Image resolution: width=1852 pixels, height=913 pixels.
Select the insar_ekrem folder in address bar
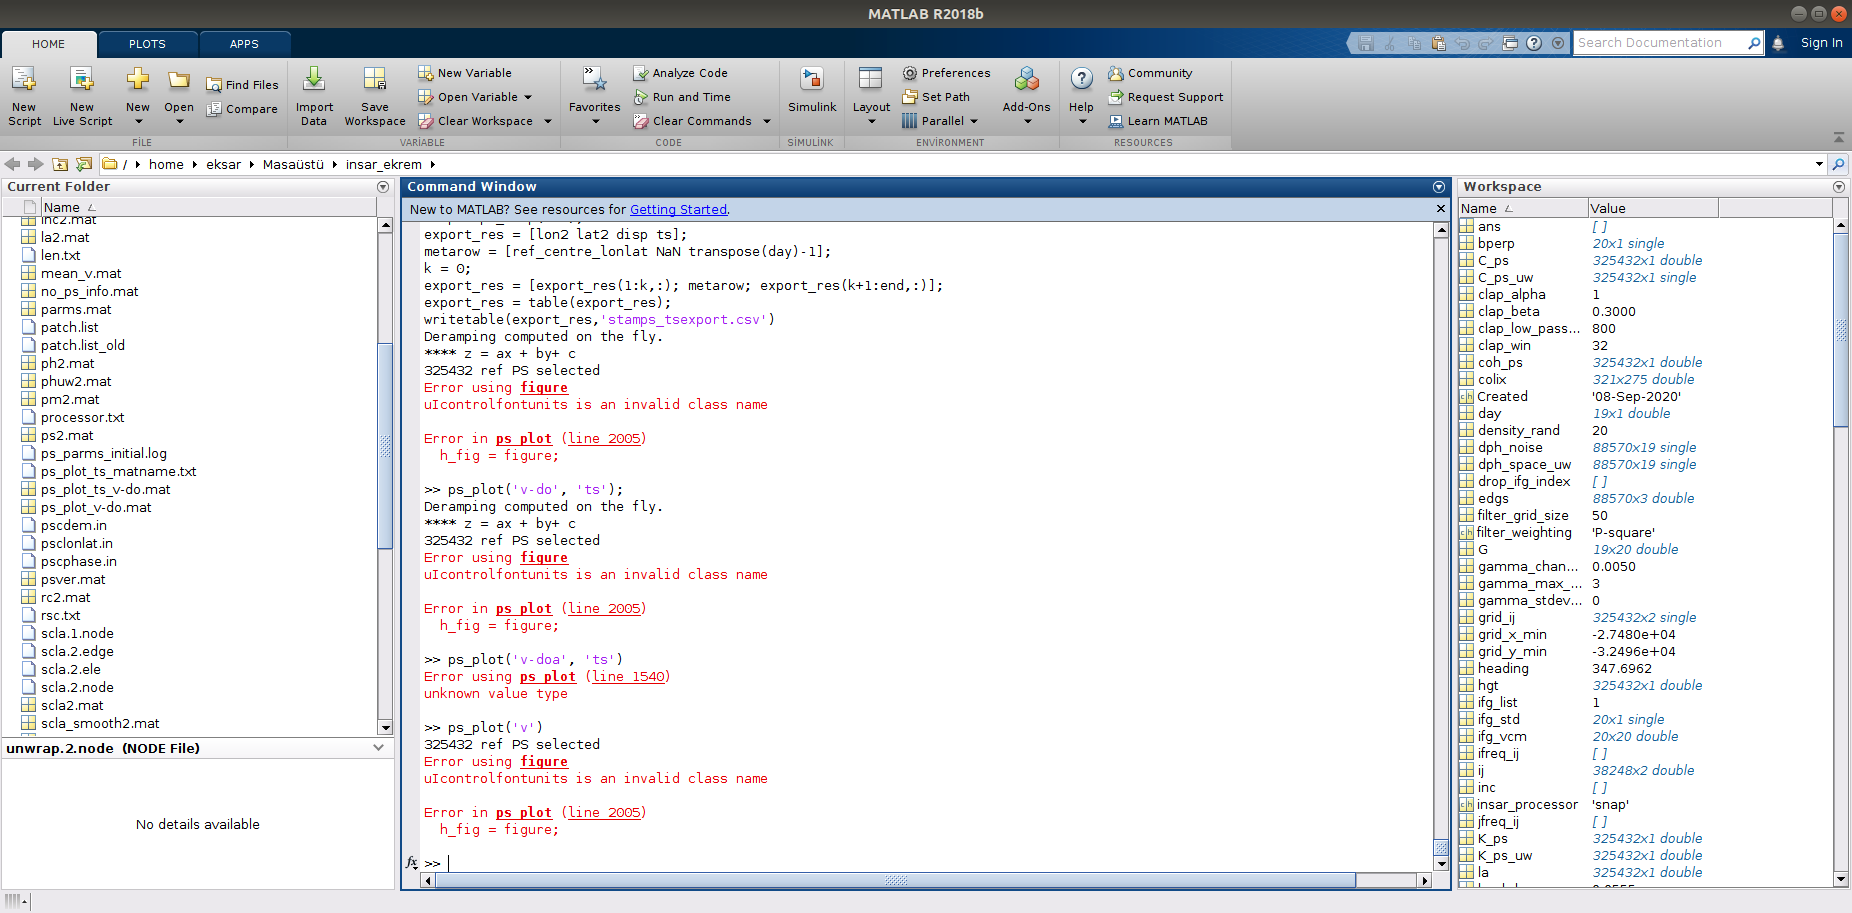coord(384,164)
